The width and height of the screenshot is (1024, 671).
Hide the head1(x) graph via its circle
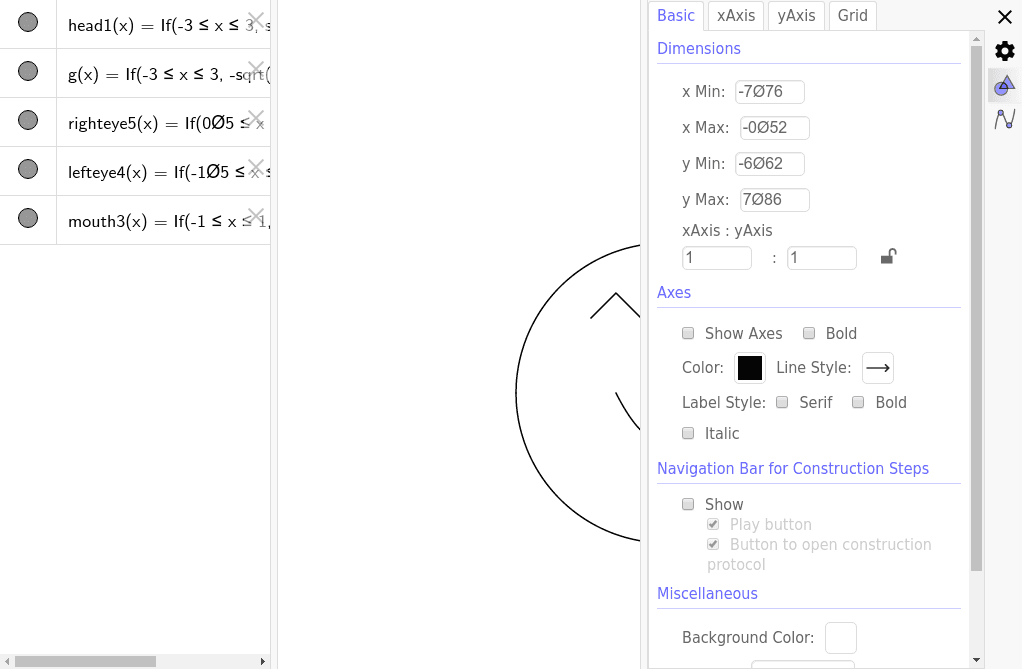point(28,22)
